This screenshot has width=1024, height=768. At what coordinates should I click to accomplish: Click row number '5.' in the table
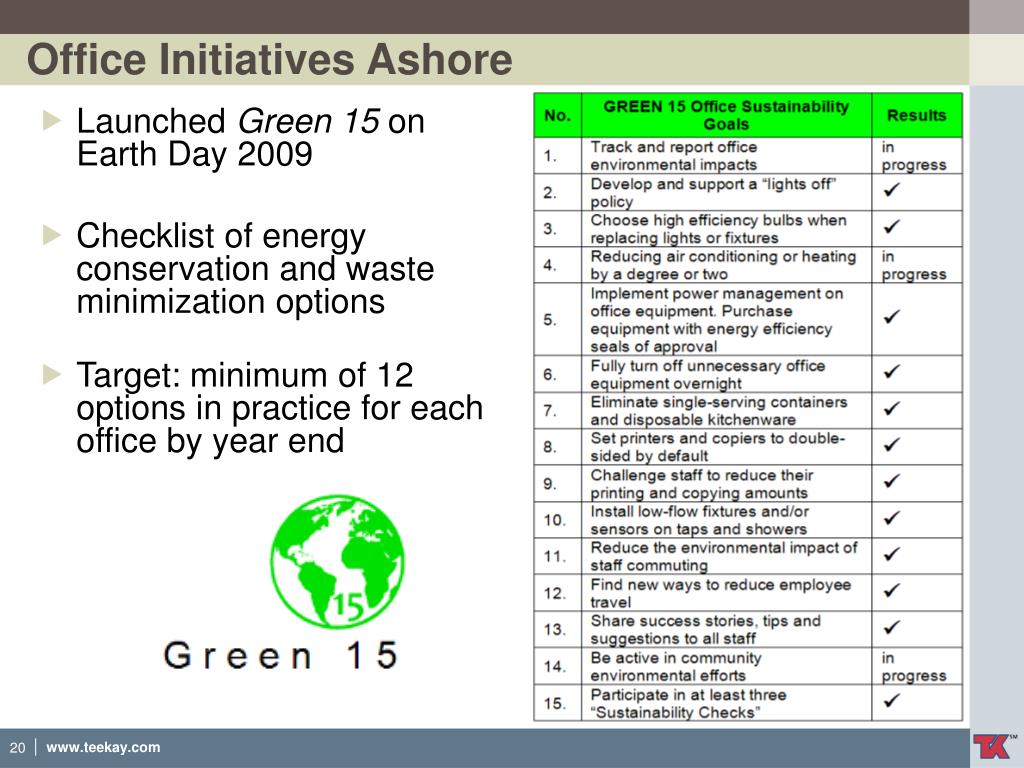coord(550,320)
